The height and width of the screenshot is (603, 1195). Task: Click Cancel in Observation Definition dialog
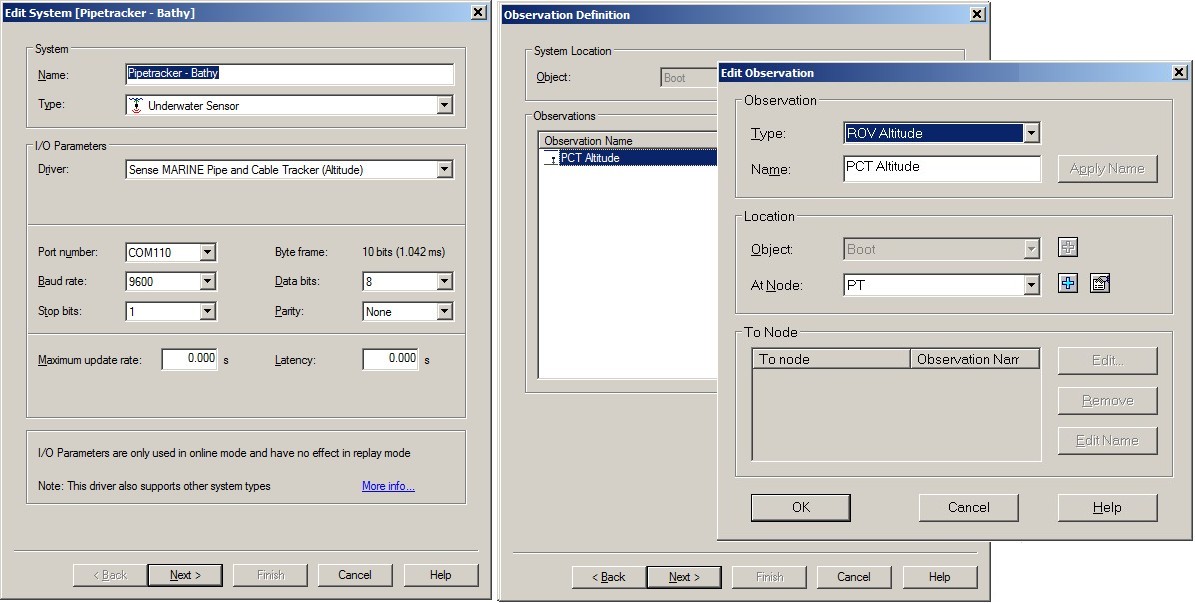tap(854, 577)
